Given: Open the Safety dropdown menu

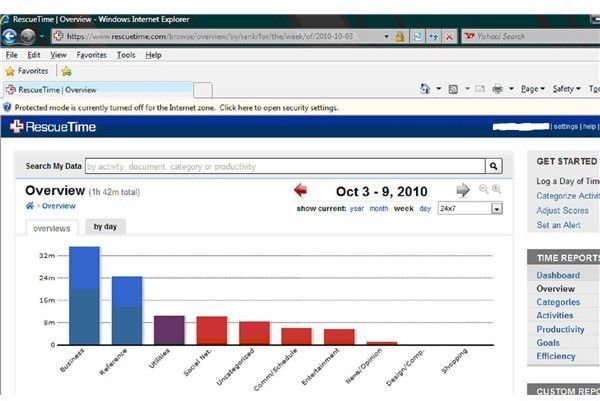Looking at the screenshot, I should click(567, 89).
